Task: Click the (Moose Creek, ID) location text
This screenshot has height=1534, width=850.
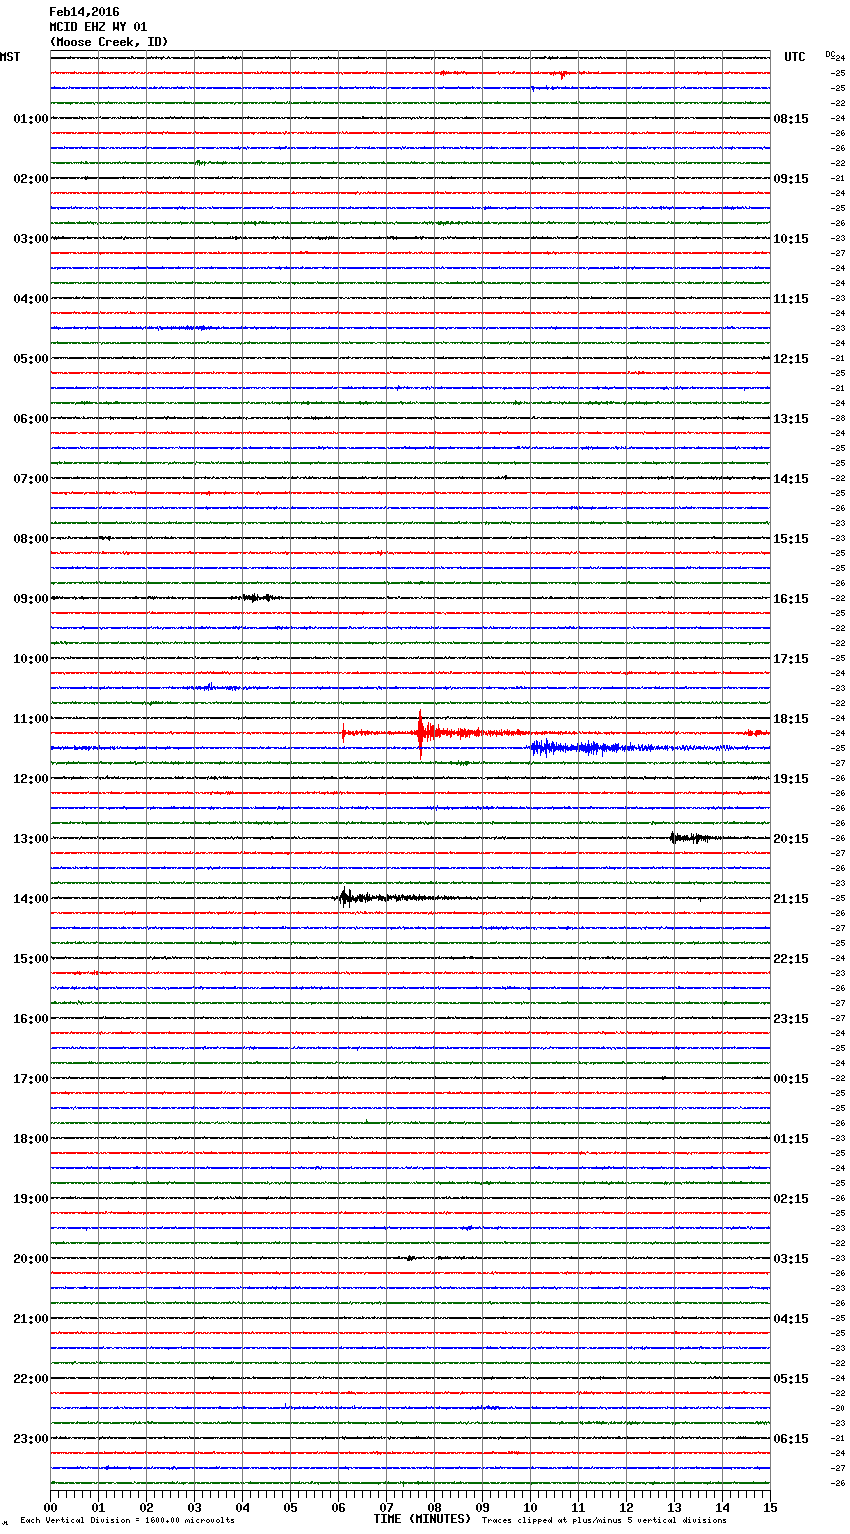Action: 109,42
